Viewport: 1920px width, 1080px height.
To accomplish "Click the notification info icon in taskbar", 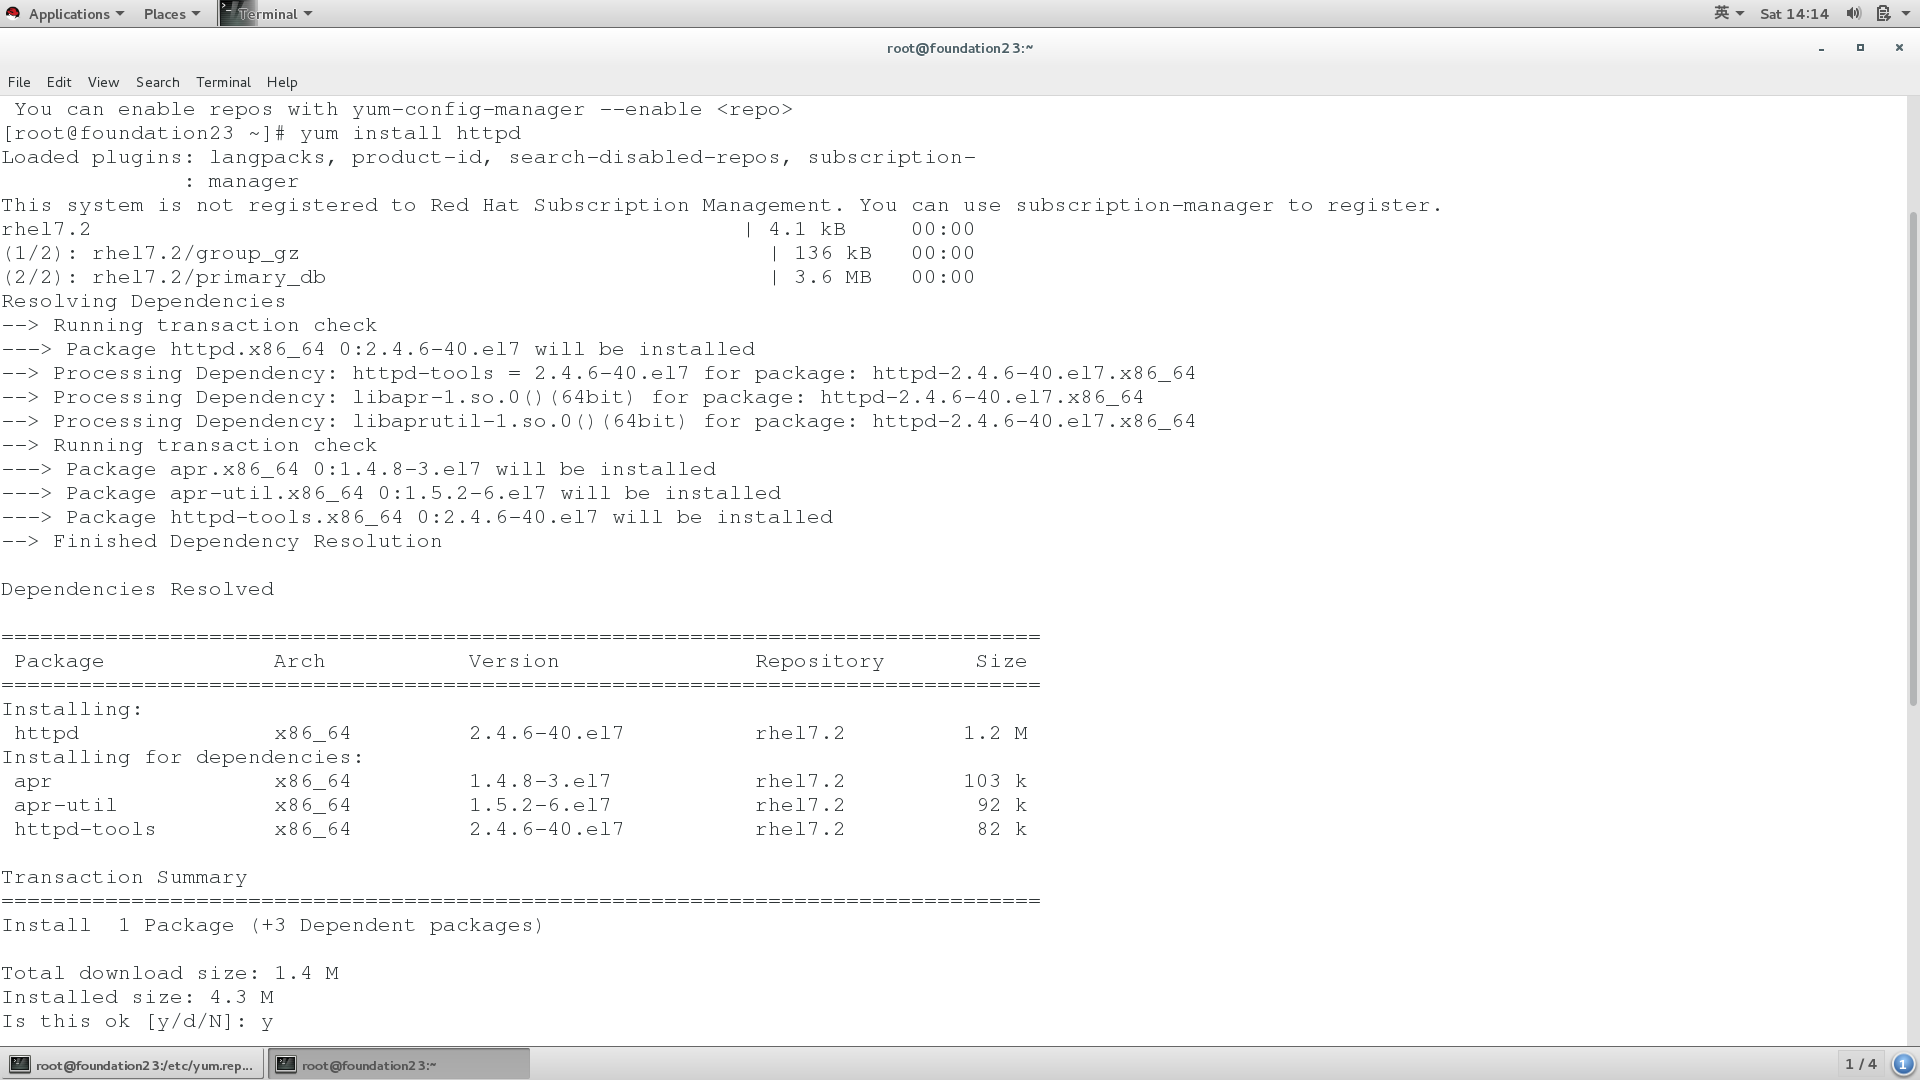I will pos(1903,1064).
